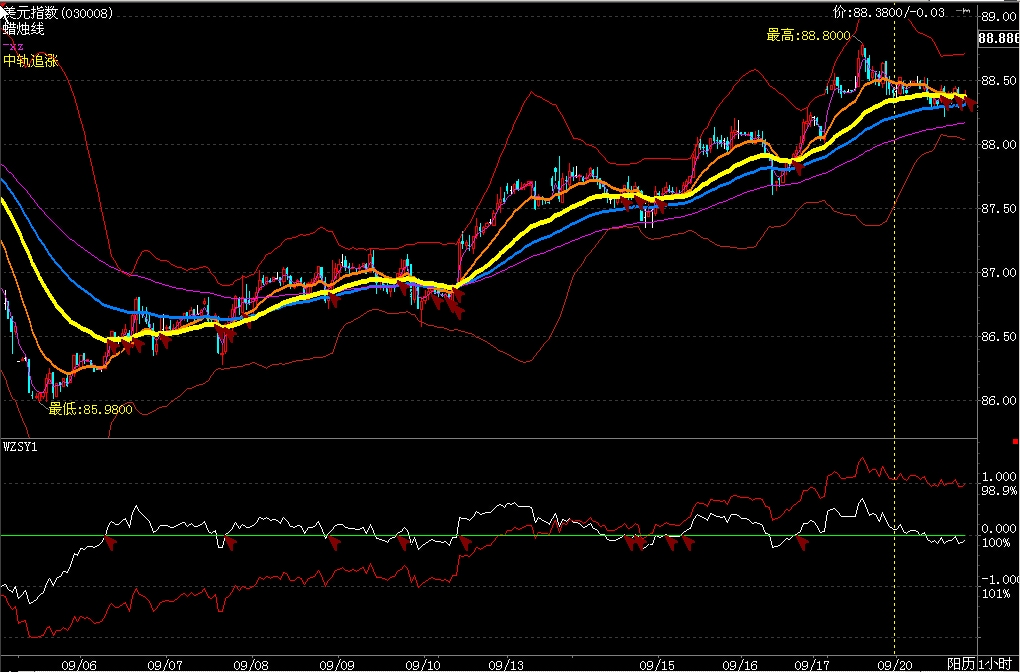The width and height of the screenshot is (1020, 672).
Task: Click the 09/13 date on time axis
Action: point(506,665)
